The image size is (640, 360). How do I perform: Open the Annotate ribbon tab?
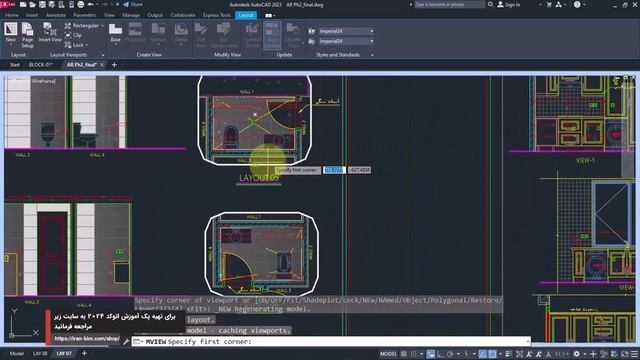point(56,15)
